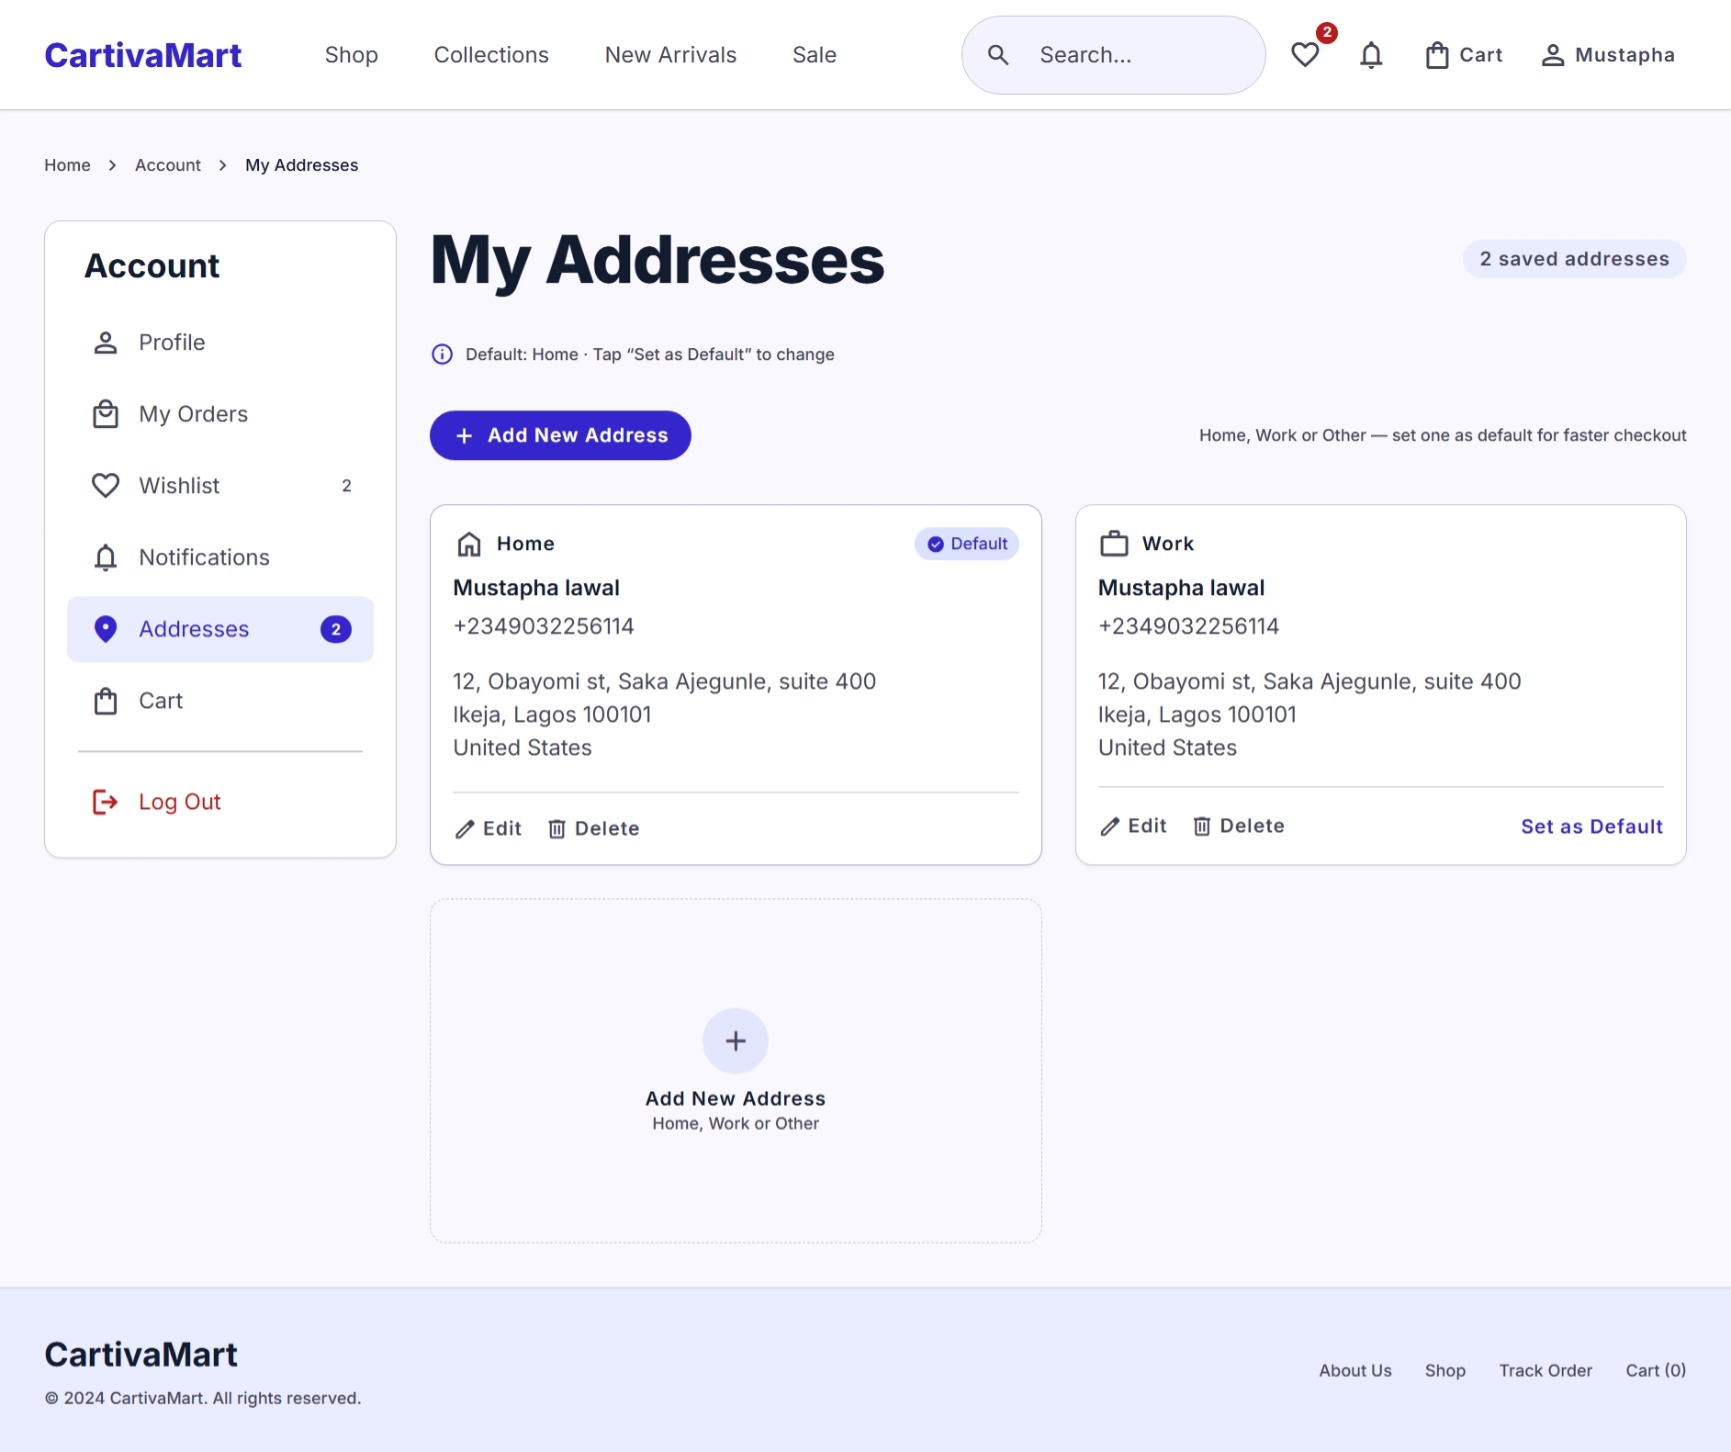The image size is (1731, 1452).
Task: Click the circular plus icon in empty card
Action: click(x=736, y=1041)
